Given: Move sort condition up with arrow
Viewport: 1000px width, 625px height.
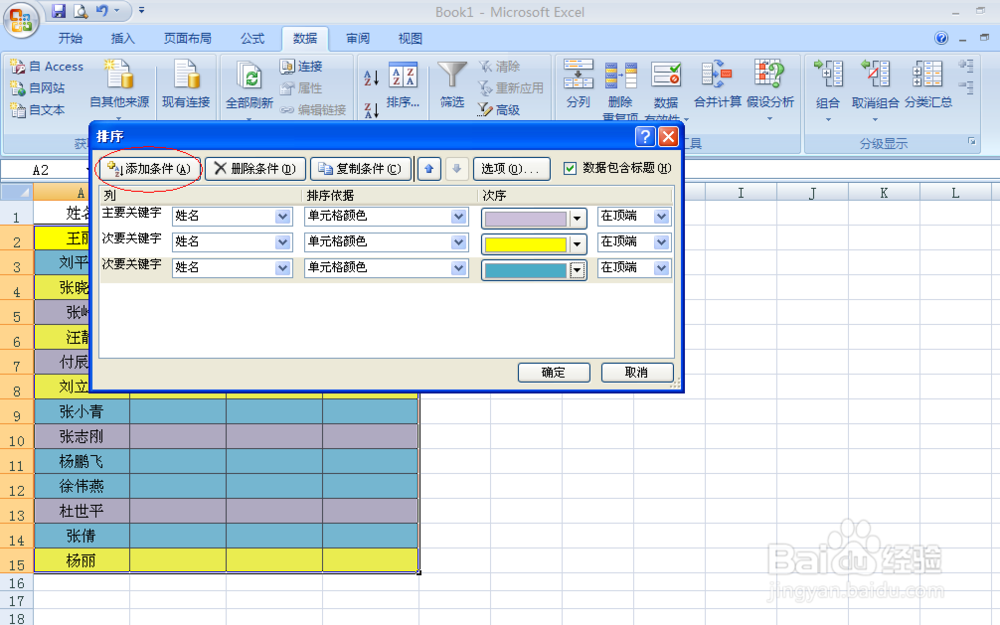Looking at the screenshot, I should click(429, 169).
